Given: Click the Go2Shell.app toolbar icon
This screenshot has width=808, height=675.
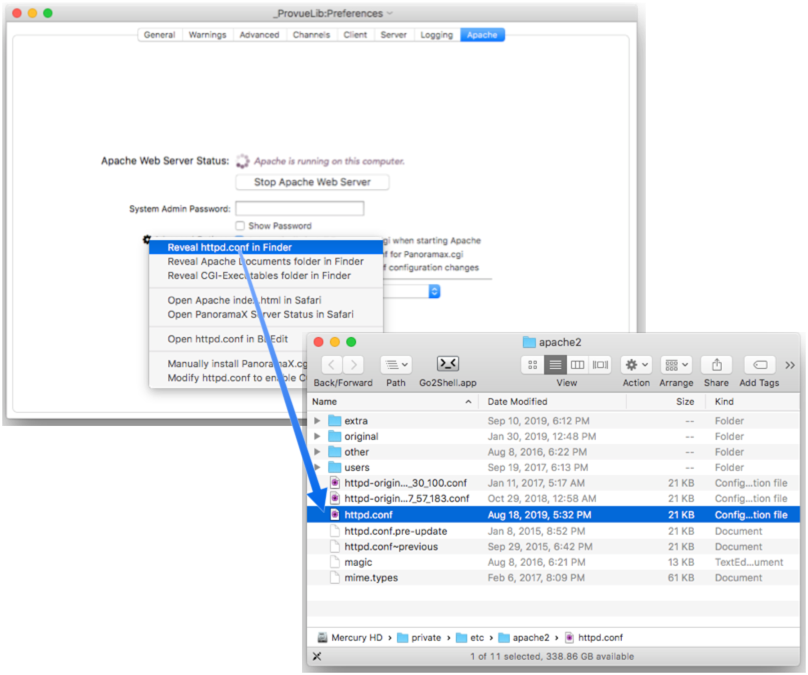Looking at the screenshot, I should click(448, 364).
